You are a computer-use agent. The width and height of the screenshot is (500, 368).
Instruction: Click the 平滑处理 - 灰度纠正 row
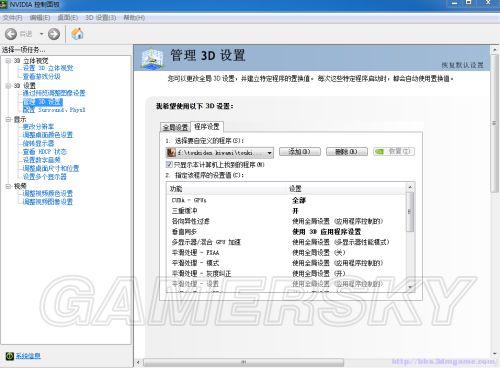(x=287, y=273)
